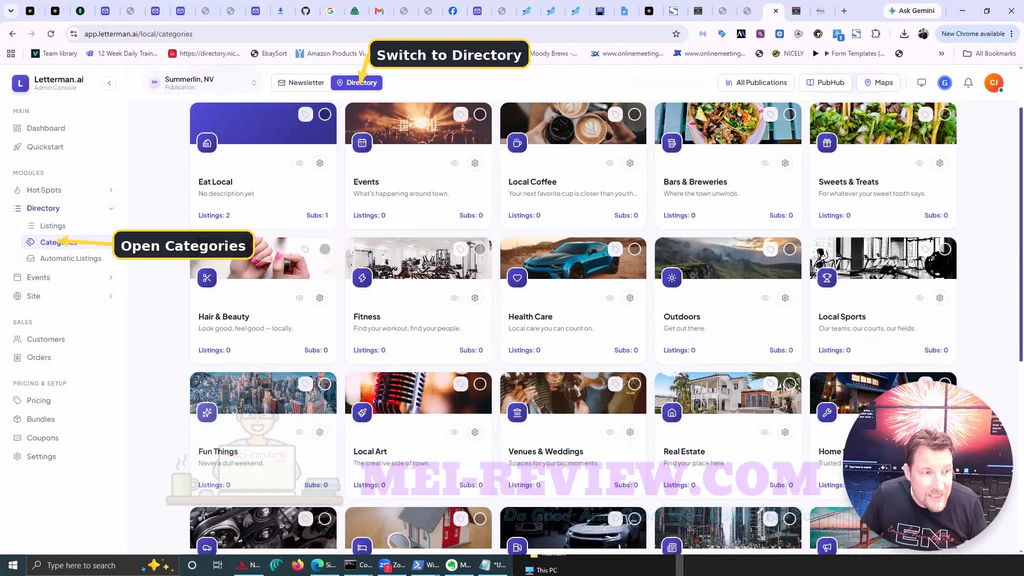The height and width of the screenshot is (576, 1024).
Task: Open the PubHub button
Action: click(x=825, y=83)
